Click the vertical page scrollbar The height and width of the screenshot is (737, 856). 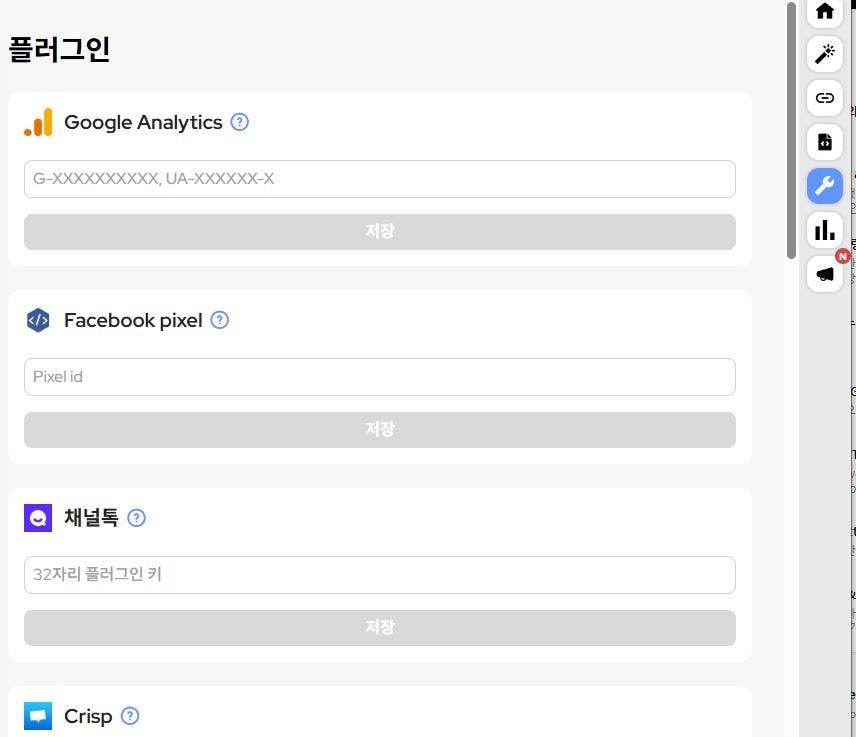coord(791,130)
